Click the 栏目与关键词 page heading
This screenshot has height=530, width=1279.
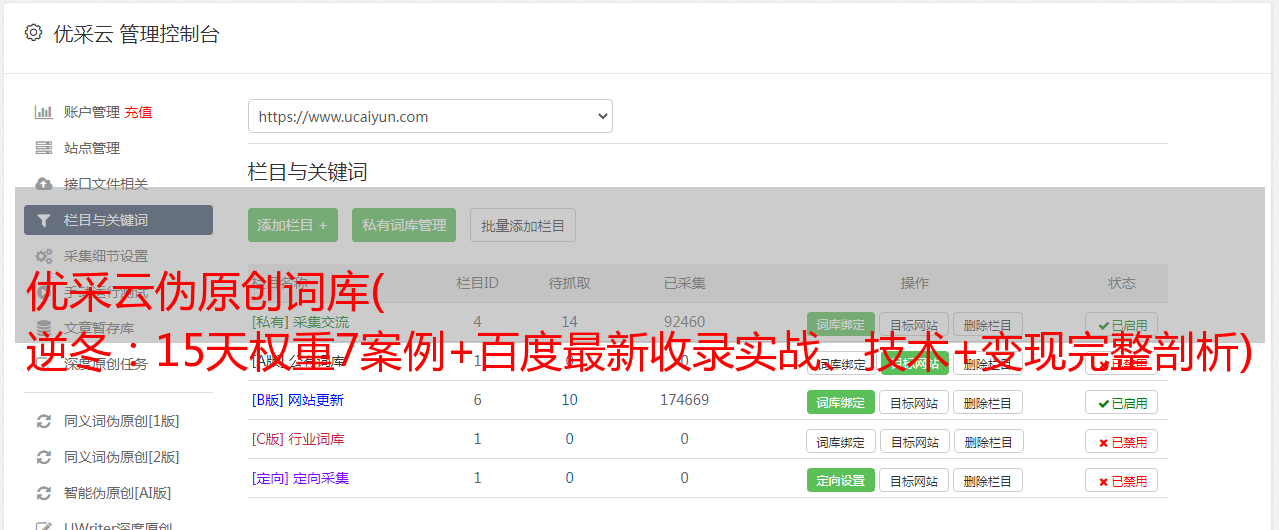(x=308, y=172)
